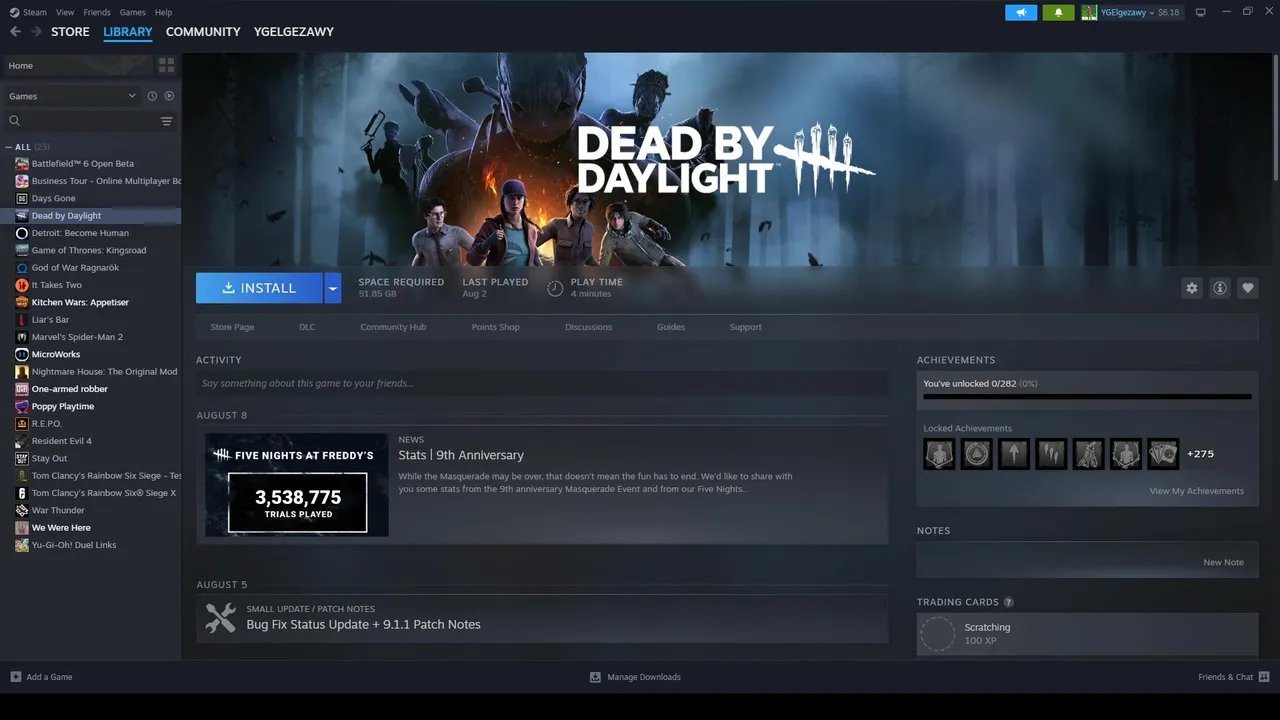The height and width of the screenshot is (720, 1280).
Task: Open the Store Page link
Action: coord(232,327)
